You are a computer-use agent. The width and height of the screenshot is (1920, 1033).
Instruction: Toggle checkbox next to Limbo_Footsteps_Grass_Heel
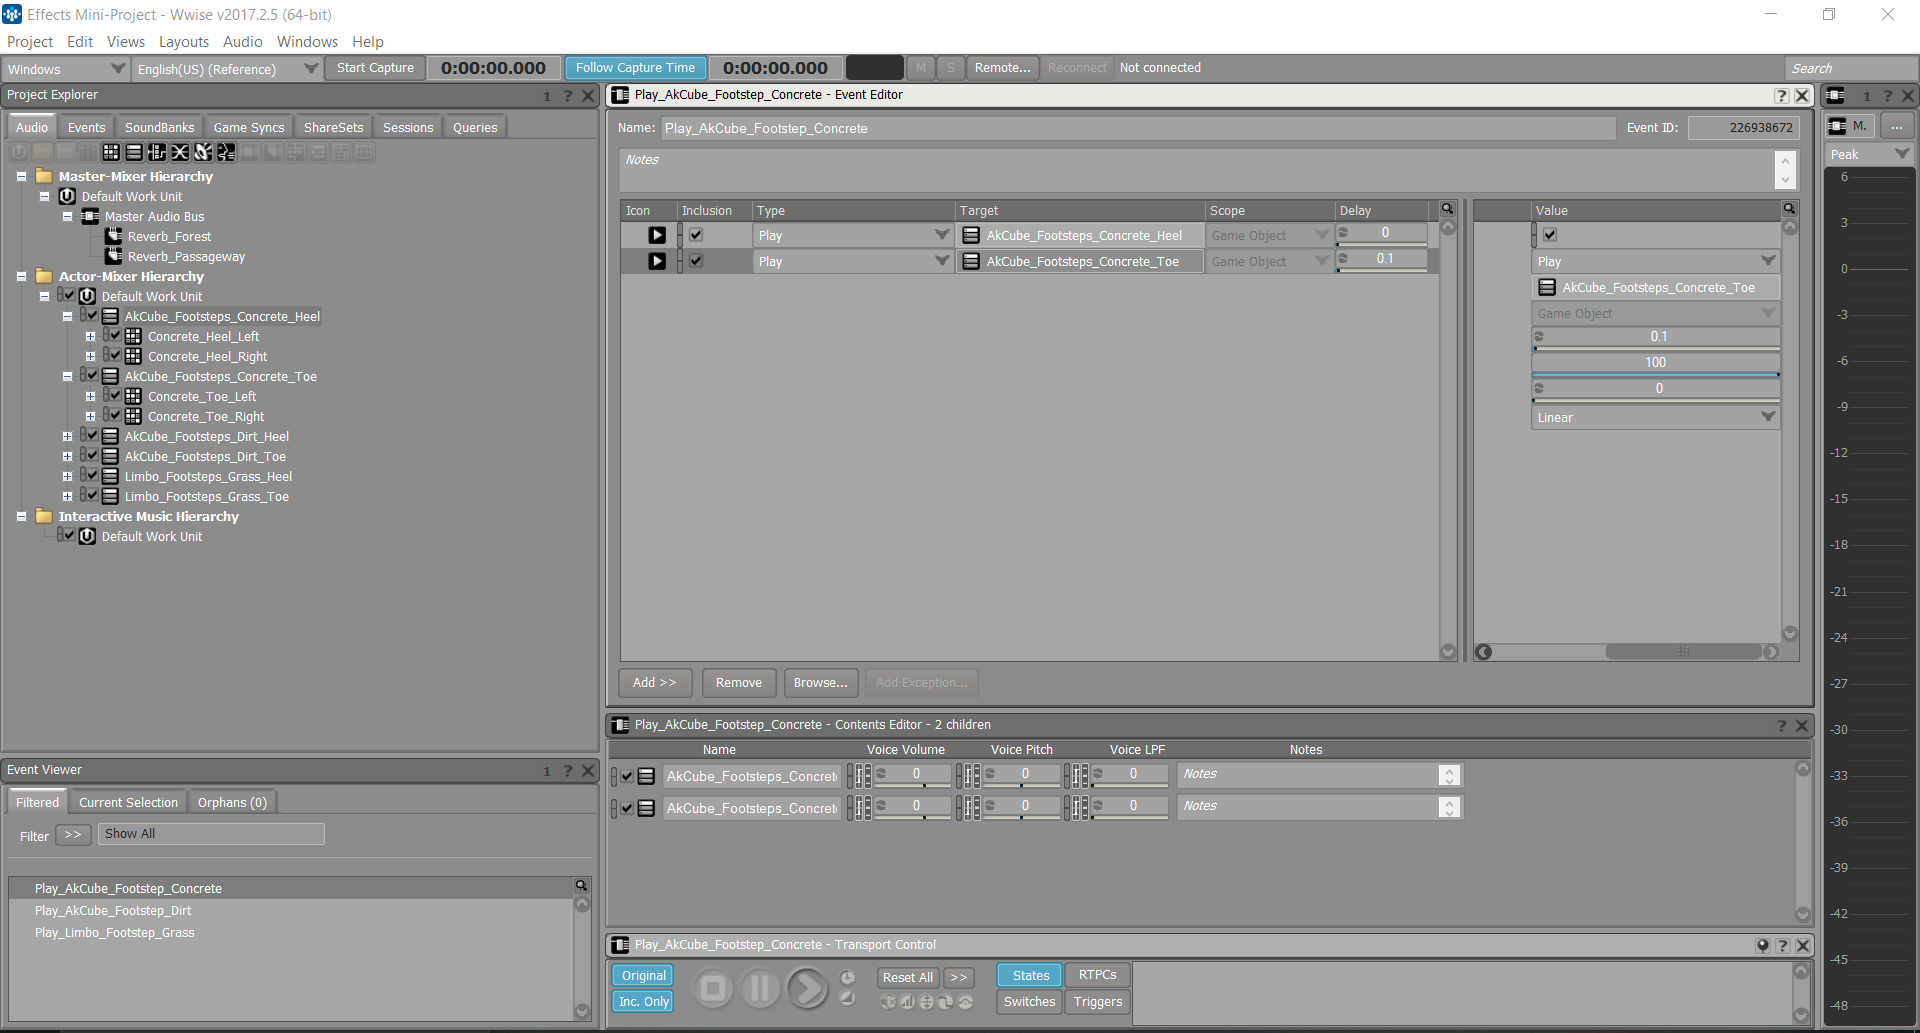coord(92,475)
